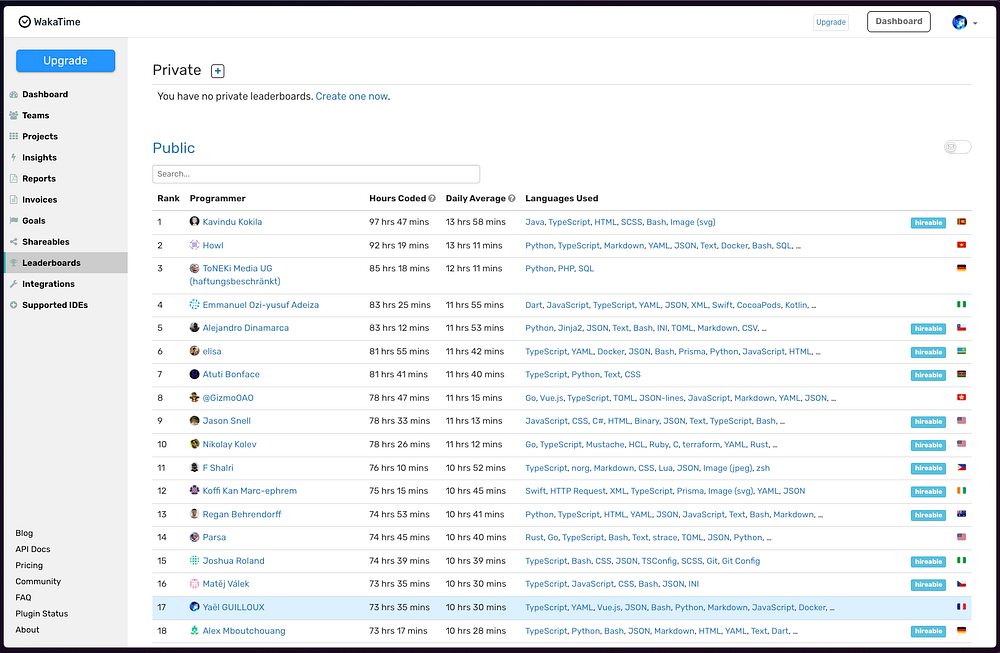Image resolution: width=1000 pixels, height=653 pixels.
Task: Click the Languages Used column header
Action: click(x=561, y=198)
